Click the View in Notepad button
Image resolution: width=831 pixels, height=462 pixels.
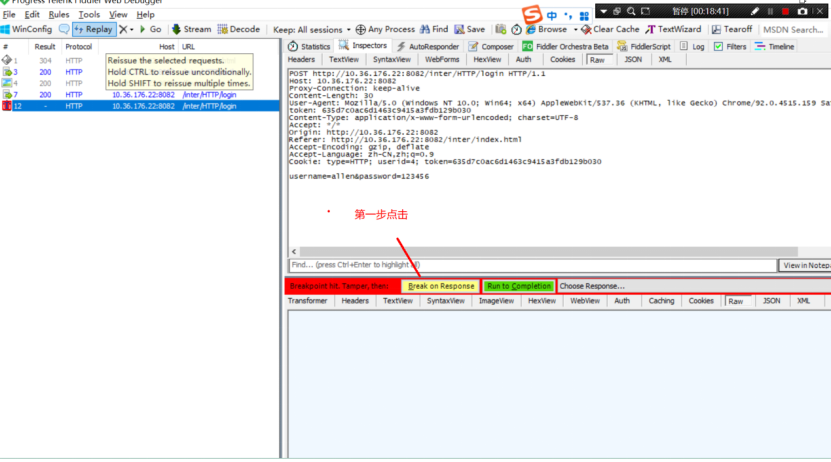coord(805,265)
